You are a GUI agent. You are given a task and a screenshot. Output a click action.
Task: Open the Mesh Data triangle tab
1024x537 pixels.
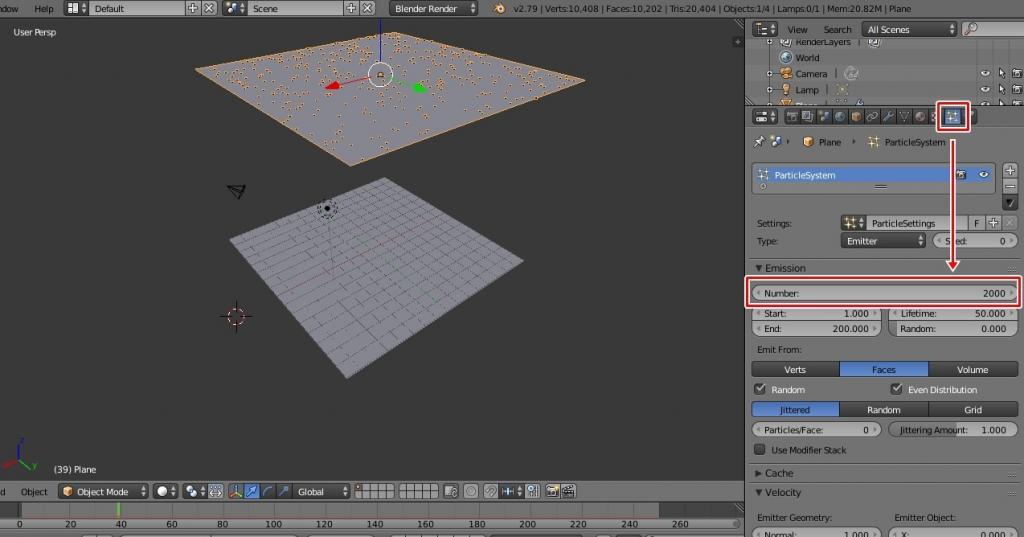pyautogui.click(x=904, y=117)
